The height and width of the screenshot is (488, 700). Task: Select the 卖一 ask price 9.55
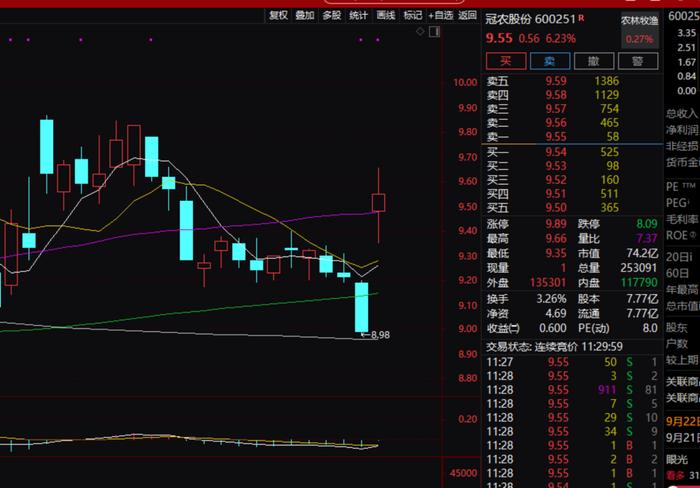pos(556,137)
